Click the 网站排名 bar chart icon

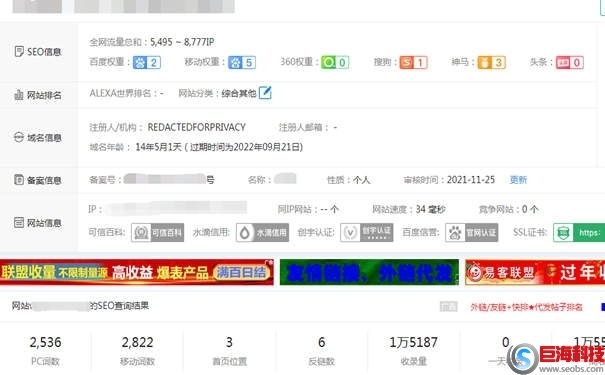19,95
